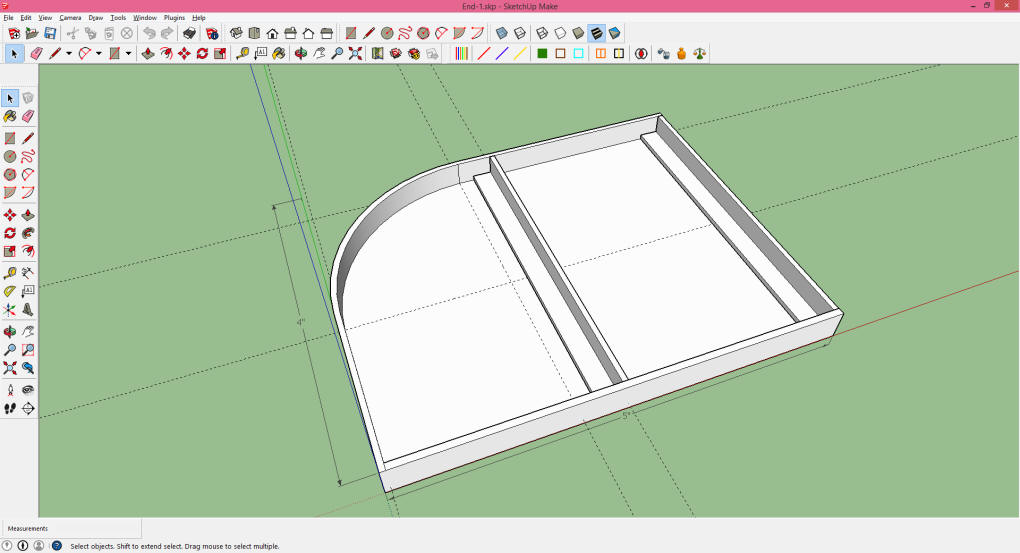The image size is (1020, 553).
Task: Select the Push/Pull tool in top toolbar
Action: pos(148,53)
